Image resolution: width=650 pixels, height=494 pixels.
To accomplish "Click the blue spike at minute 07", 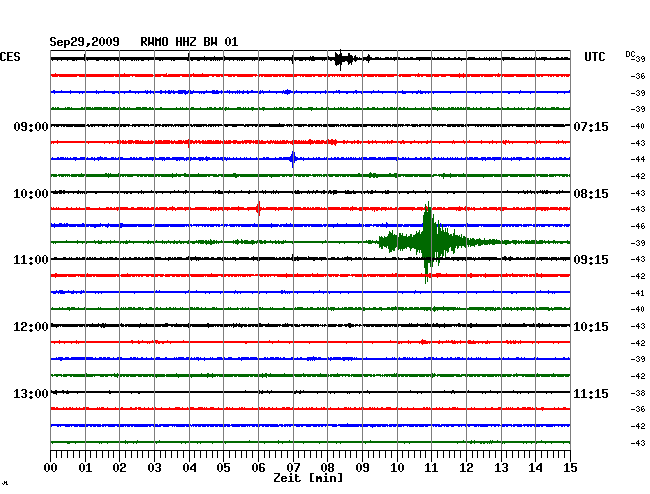I will [x=293, y=158].
